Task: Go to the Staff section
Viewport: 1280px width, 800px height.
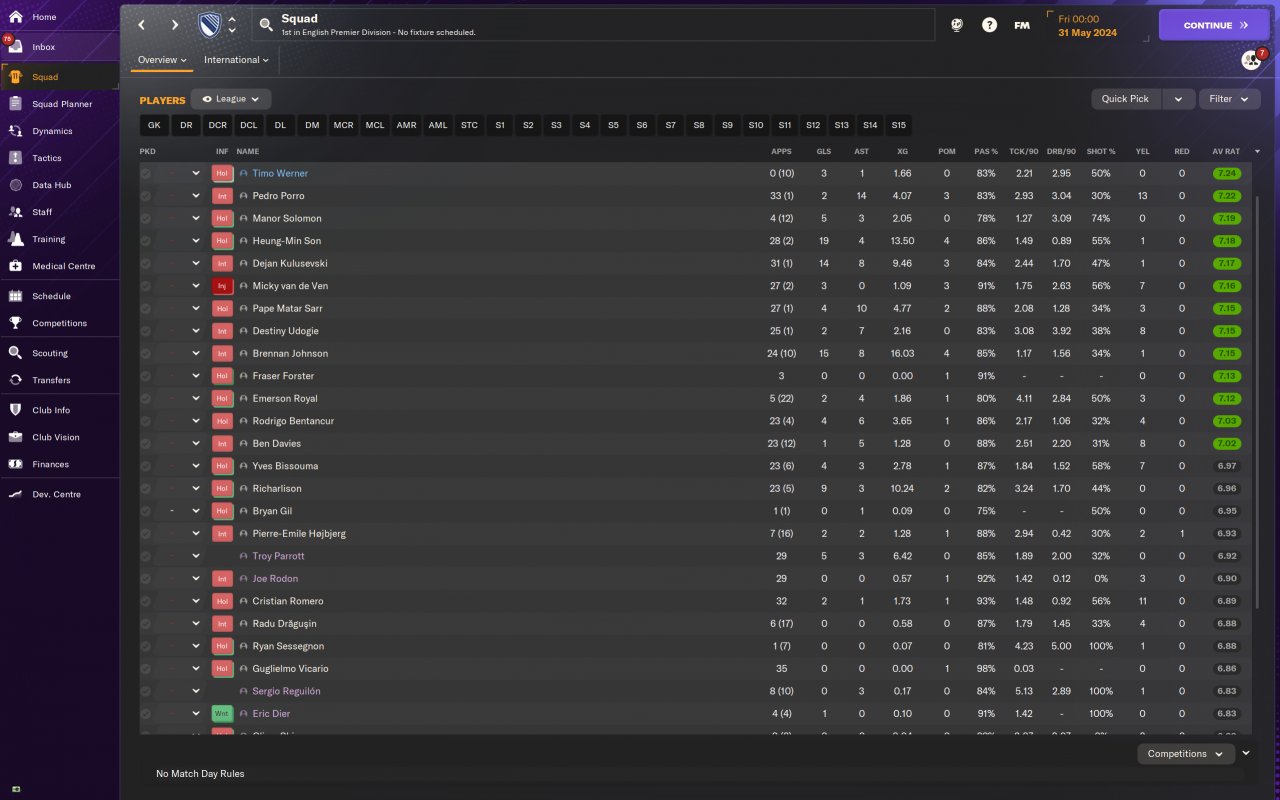Action: tap(60, 212)
